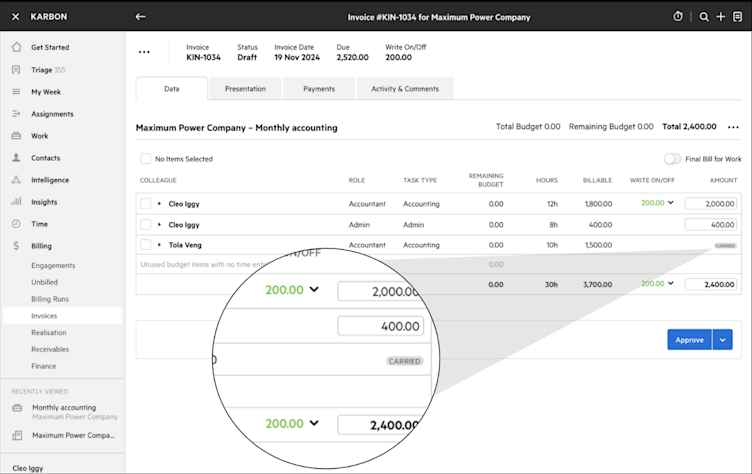Screen dimensions: 752x474
Task: Open Triage from the sidebar
Action: 48,70
